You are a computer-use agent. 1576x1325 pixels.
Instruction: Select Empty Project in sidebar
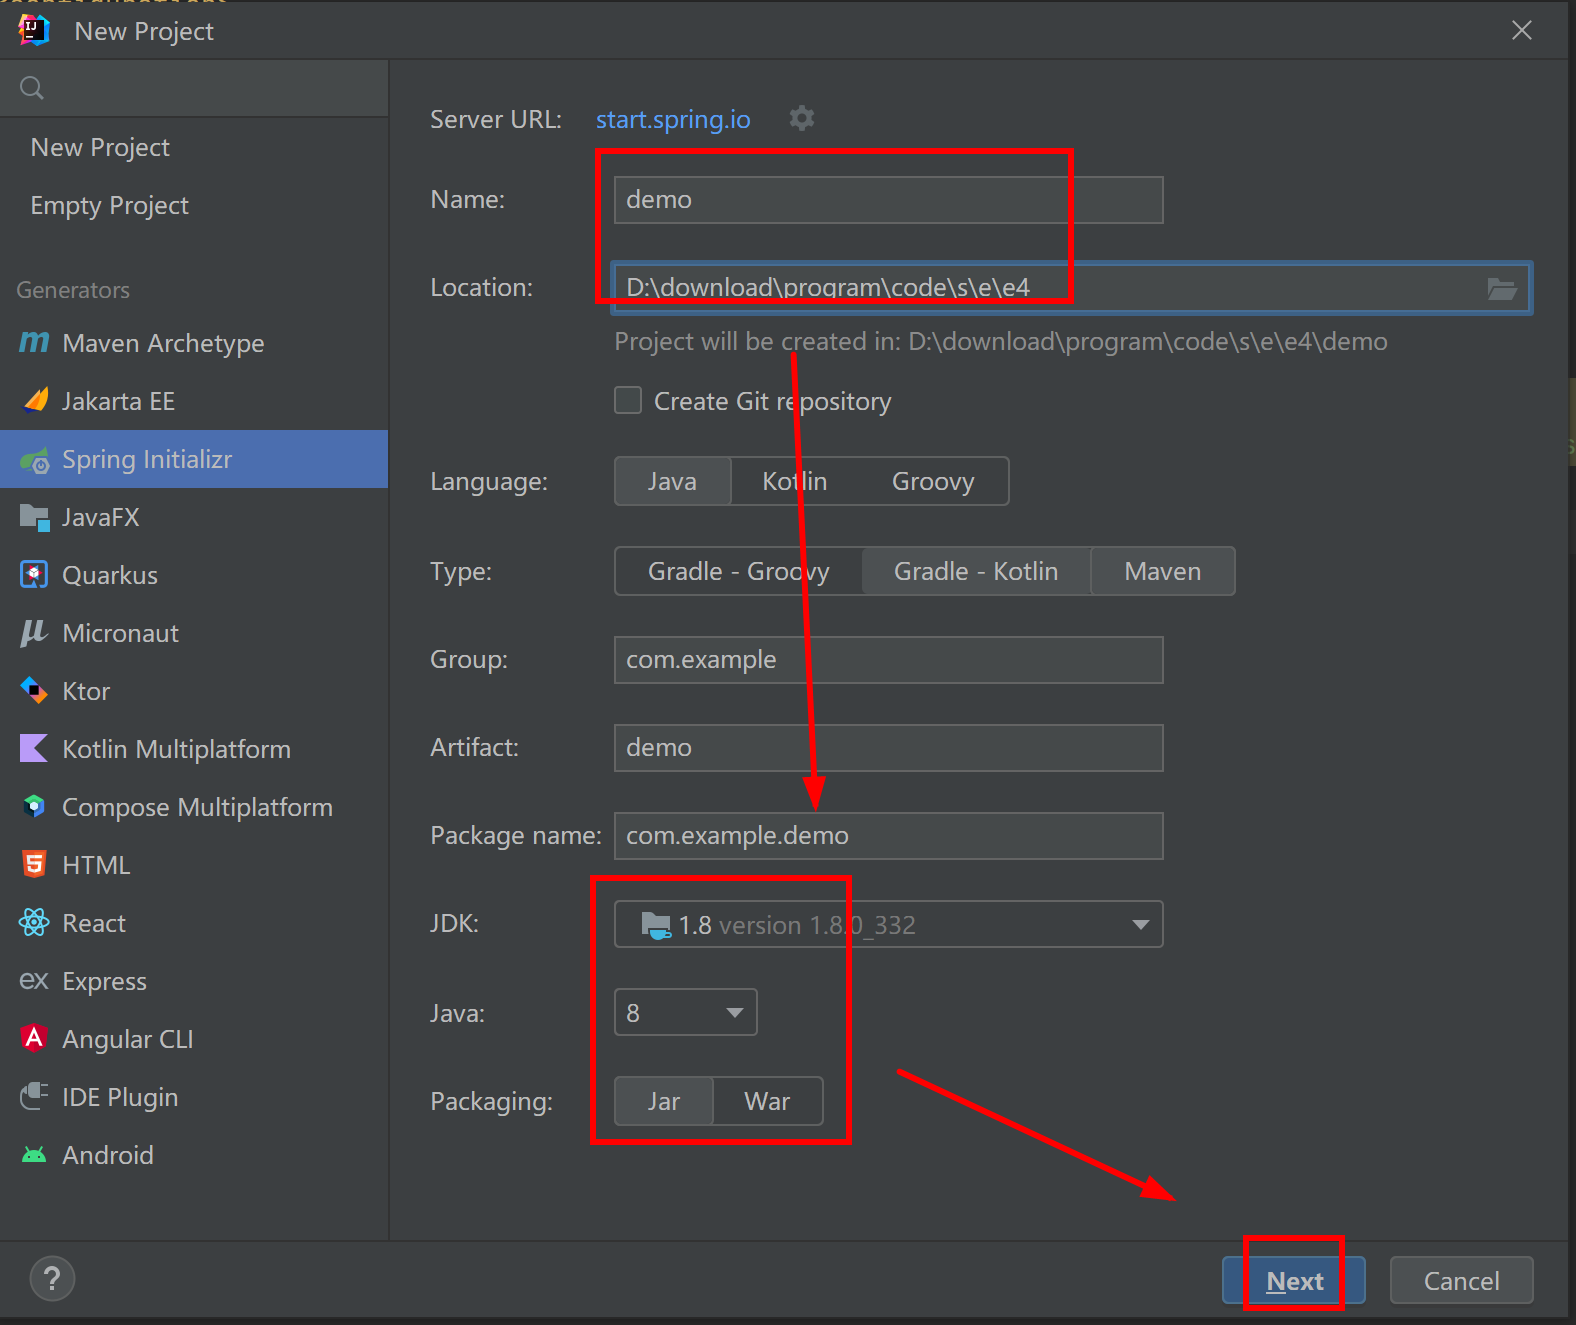point(109,205)
